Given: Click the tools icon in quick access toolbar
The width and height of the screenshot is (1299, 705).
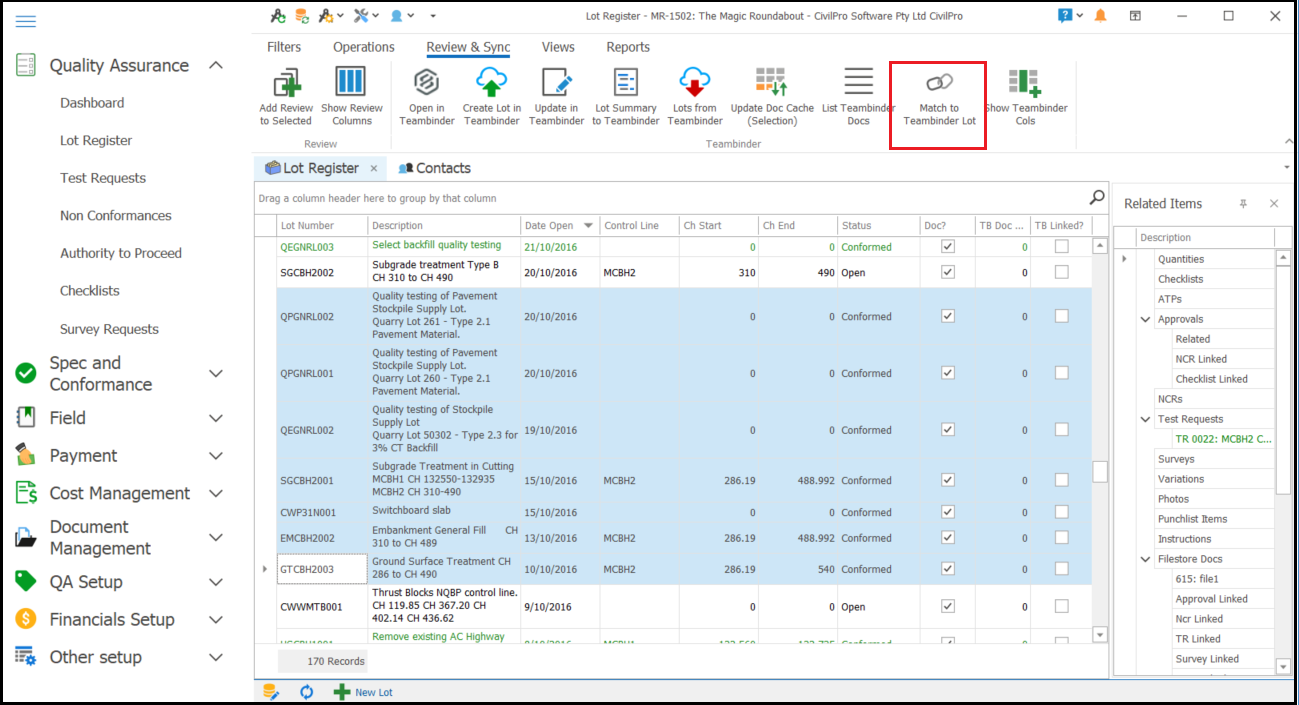Looking at the screenshot, I should (359, 16).
